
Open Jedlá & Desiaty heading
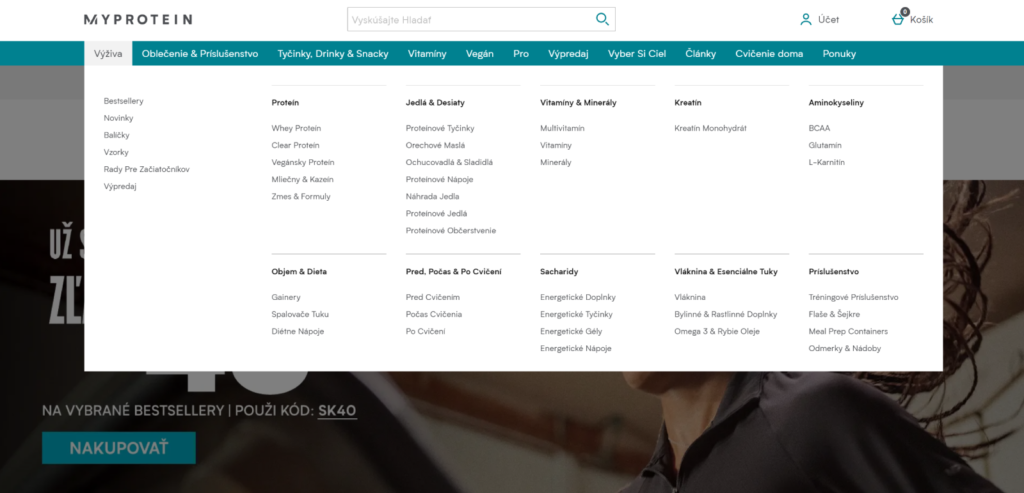point(435,103)
